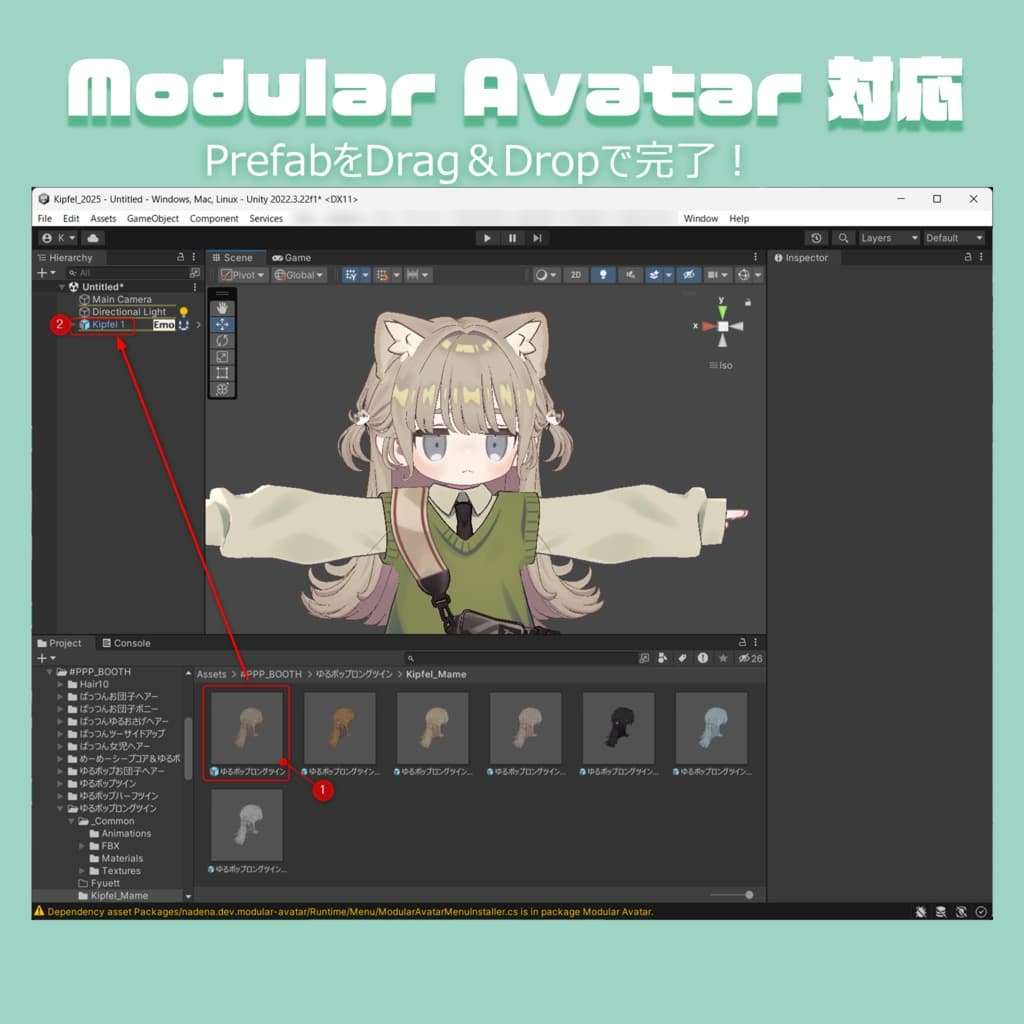Expand the FBX folder
The image size is (1024, 1024).
pos(82,846)
